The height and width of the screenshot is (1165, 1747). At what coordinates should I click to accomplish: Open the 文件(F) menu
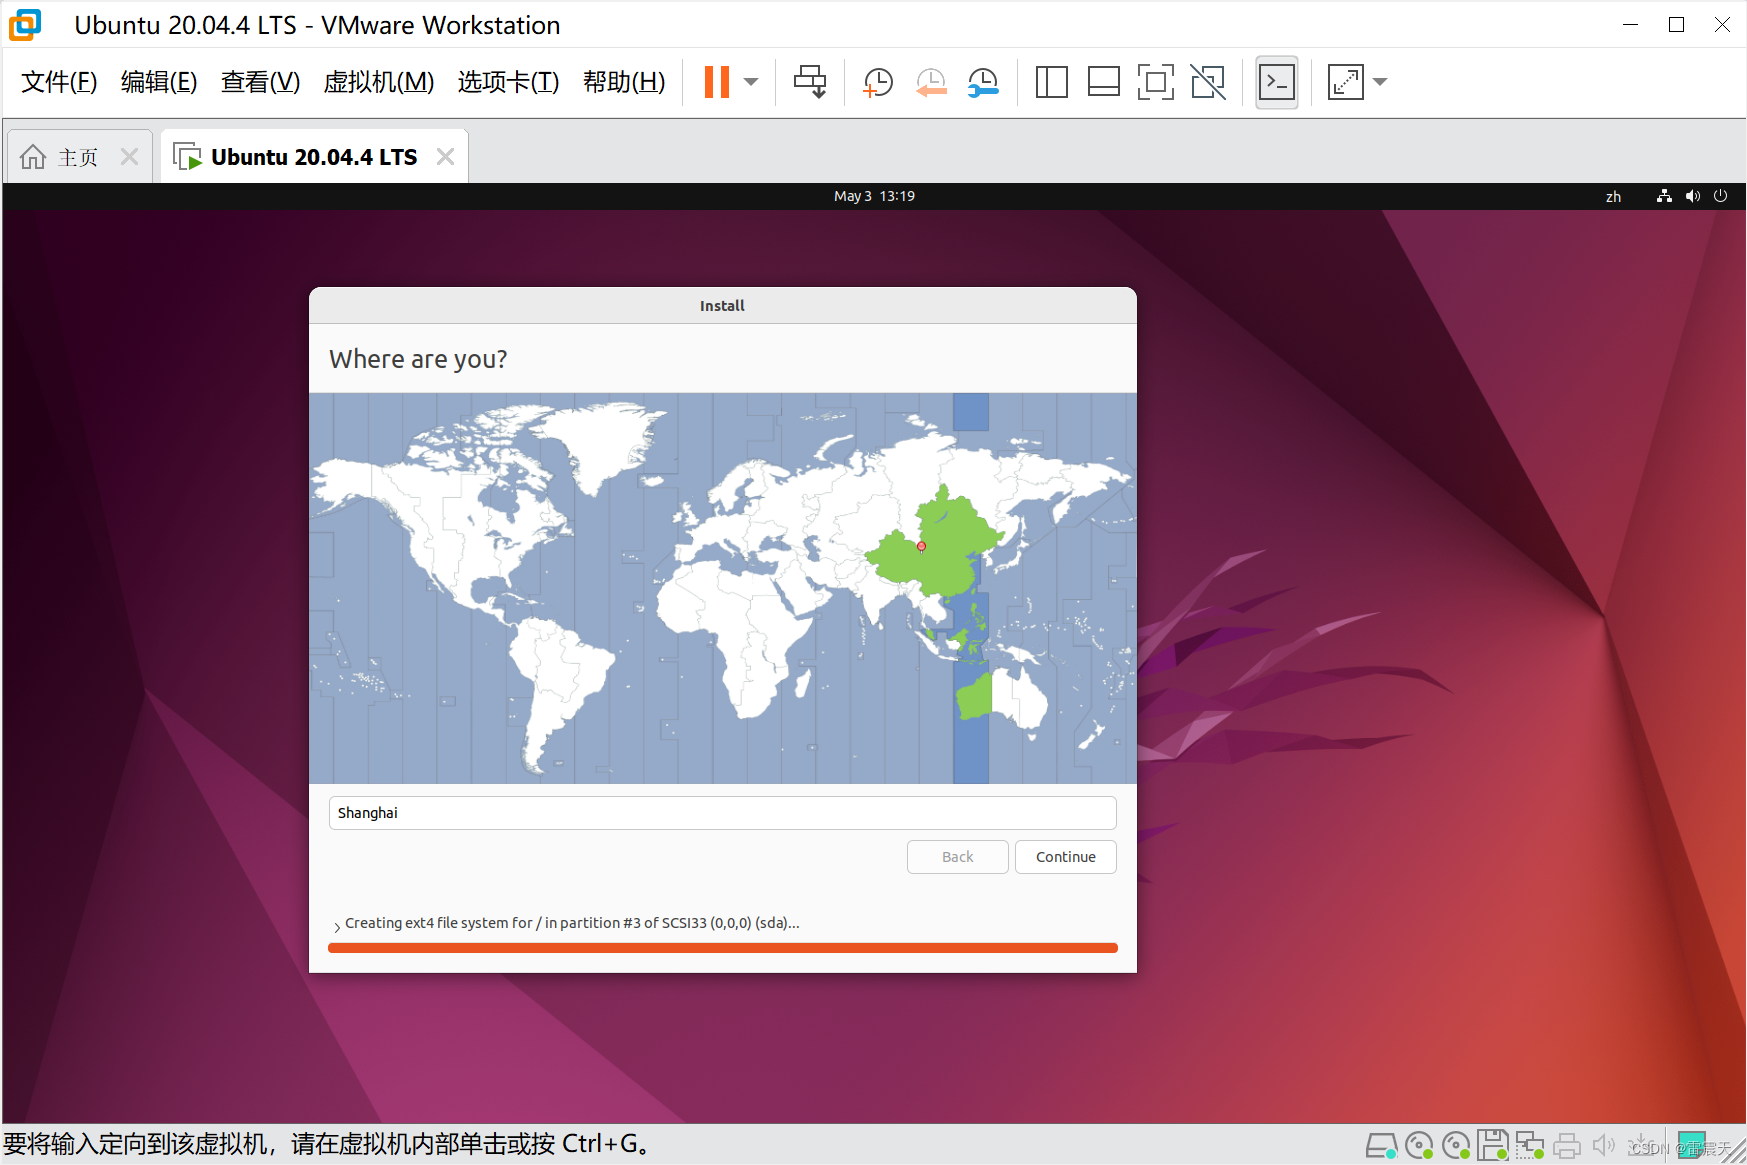(59, 82)
